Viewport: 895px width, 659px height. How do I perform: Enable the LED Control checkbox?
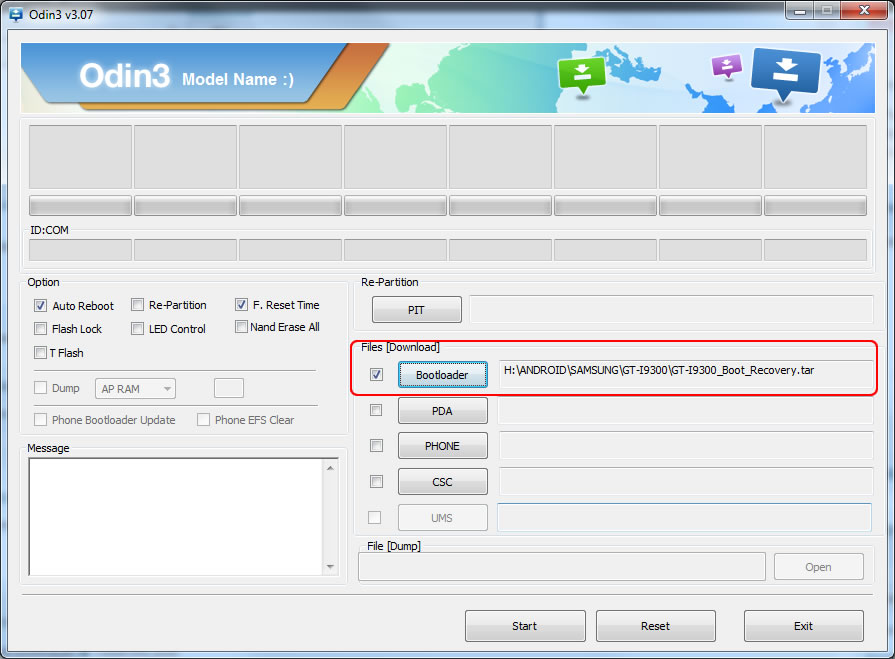(x=137, y=329)
